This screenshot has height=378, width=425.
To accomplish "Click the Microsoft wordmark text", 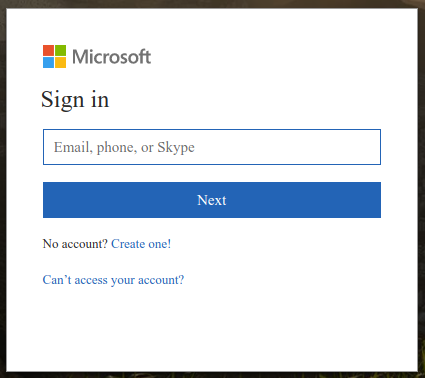I will click(112, 57).
